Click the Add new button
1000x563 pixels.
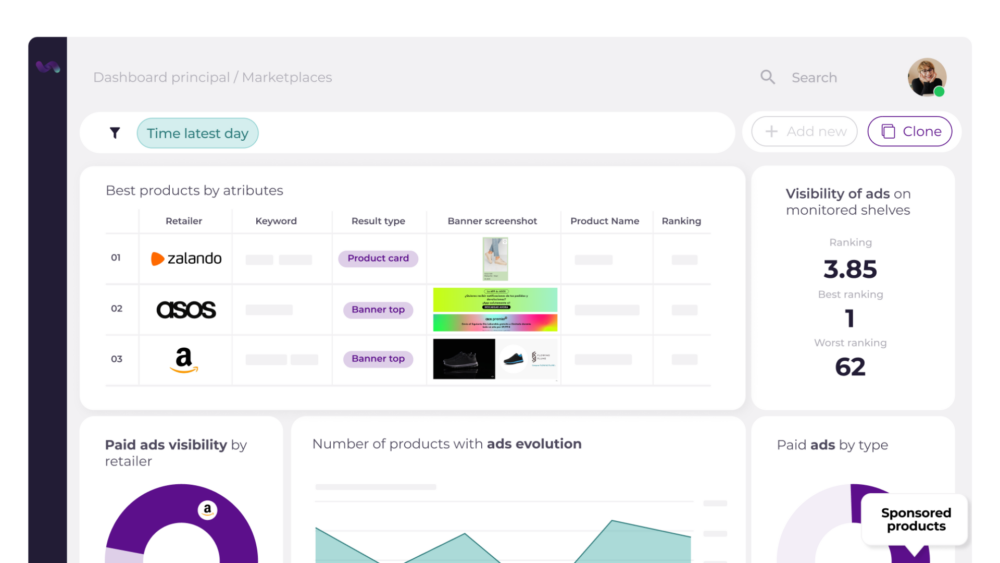804,131
